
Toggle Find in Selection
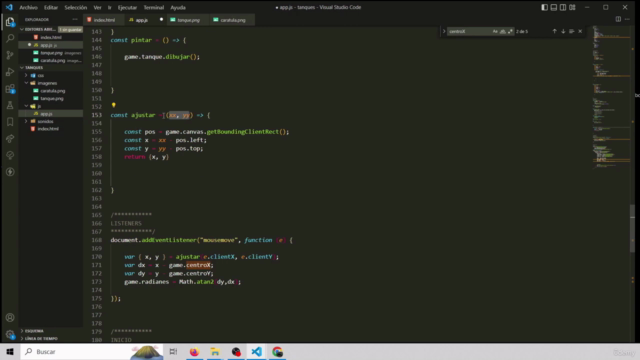[571, 31]
